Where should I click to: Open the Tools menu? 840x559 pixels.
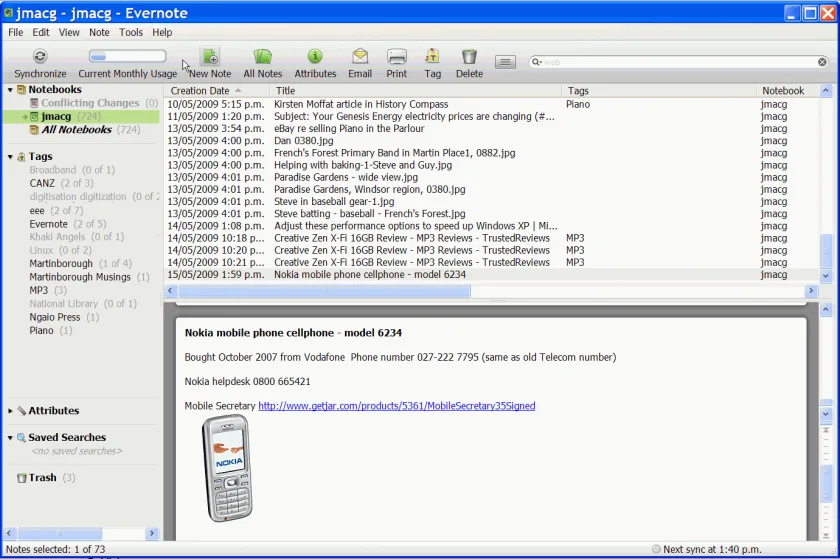131,32
